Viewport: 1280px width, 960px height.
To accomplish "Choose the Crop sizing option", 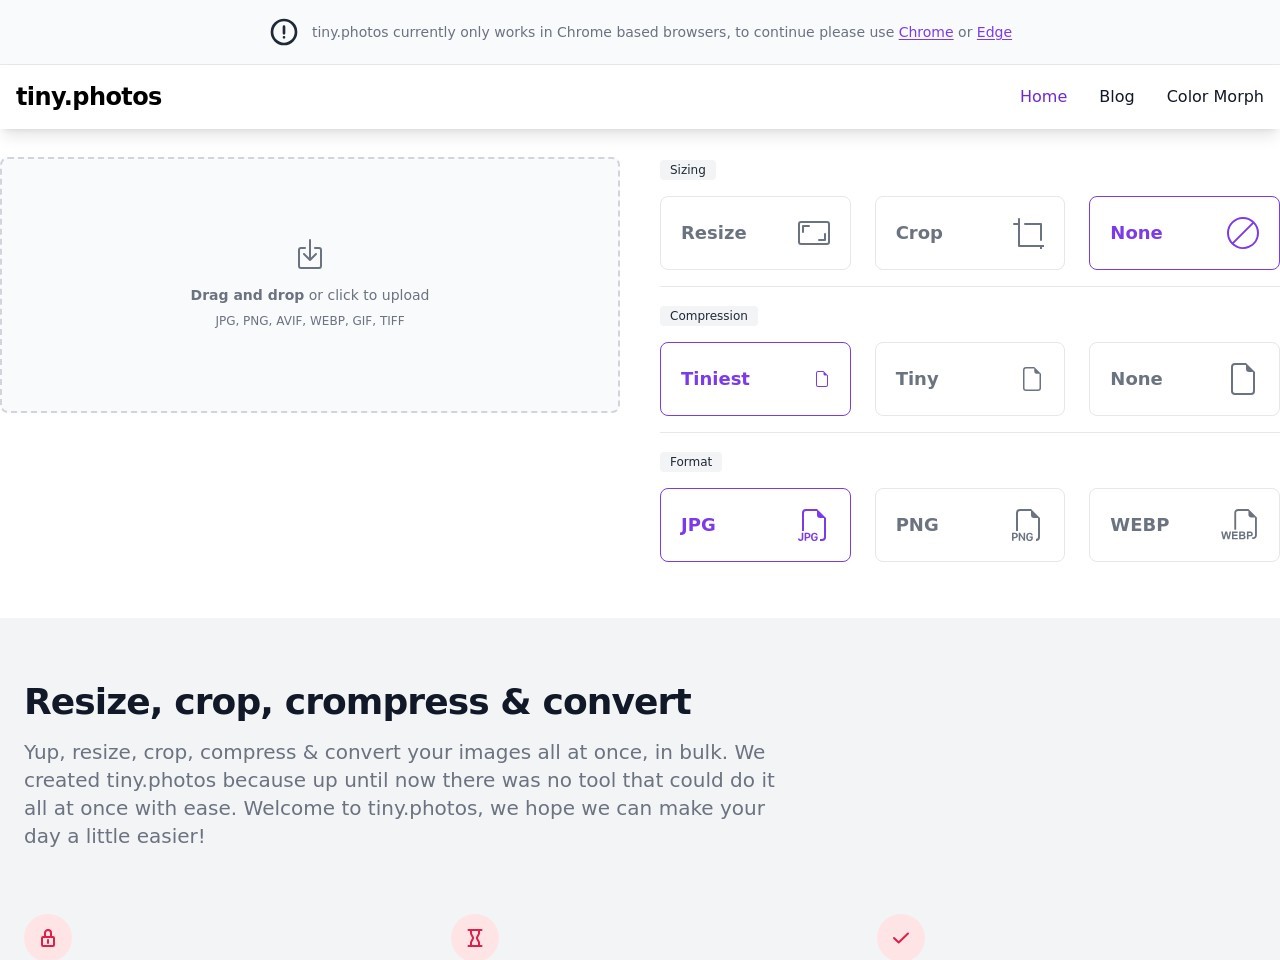I will tap(919, 233).
